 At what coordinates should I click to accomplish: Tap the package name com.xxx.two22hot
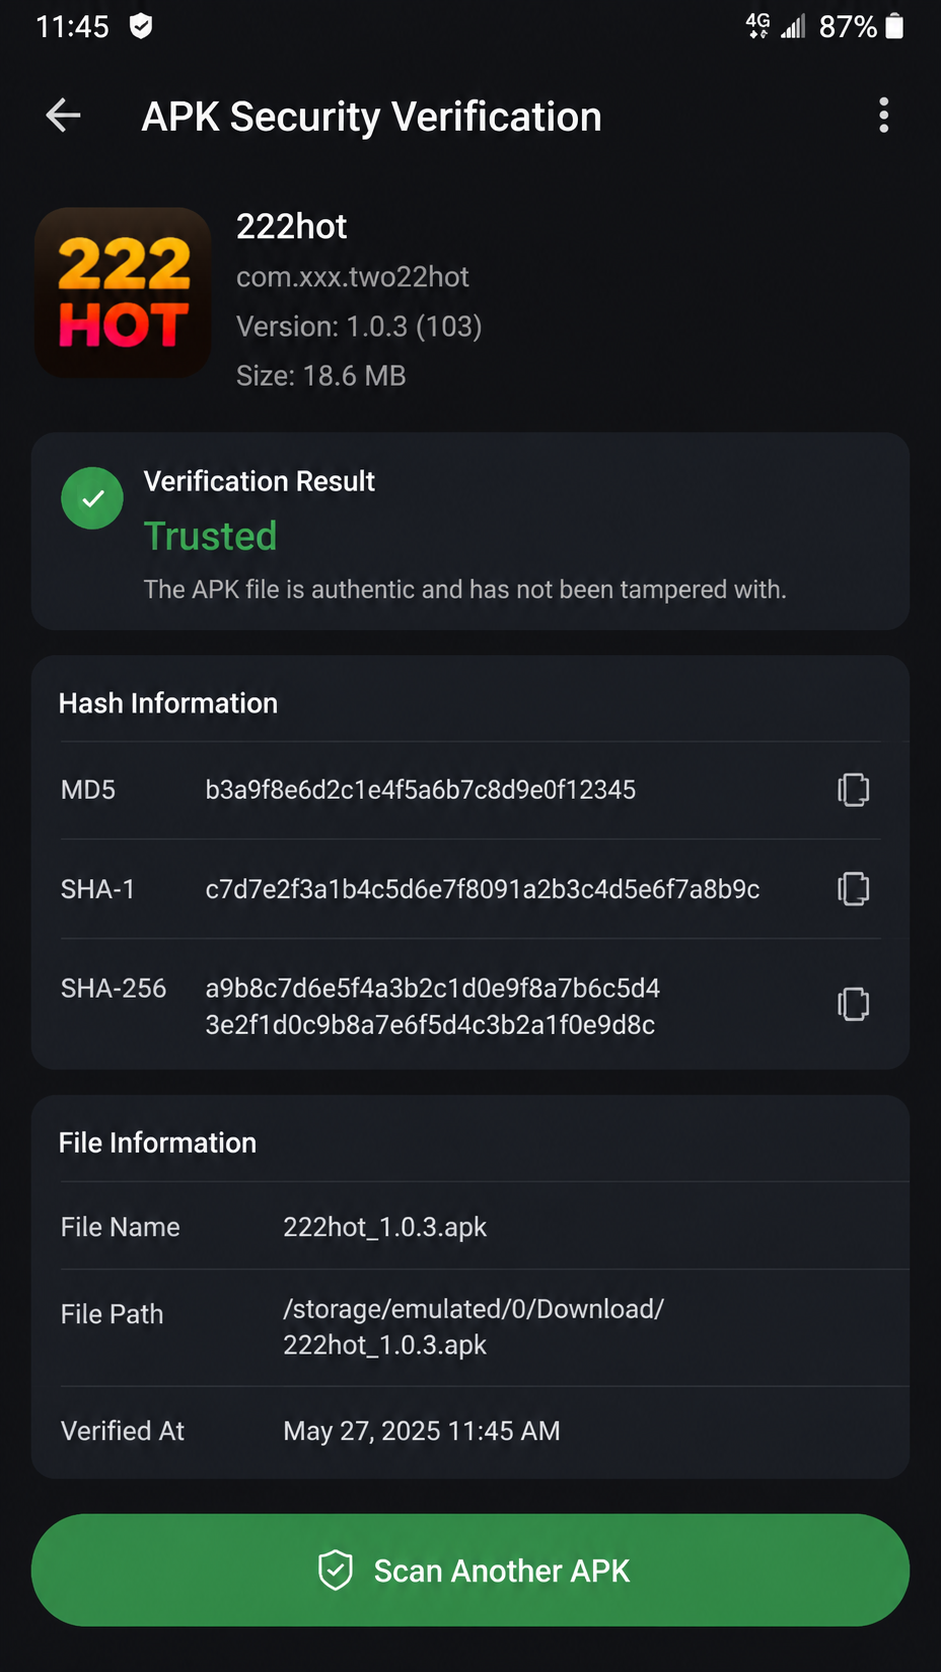(x=352, y=277)
